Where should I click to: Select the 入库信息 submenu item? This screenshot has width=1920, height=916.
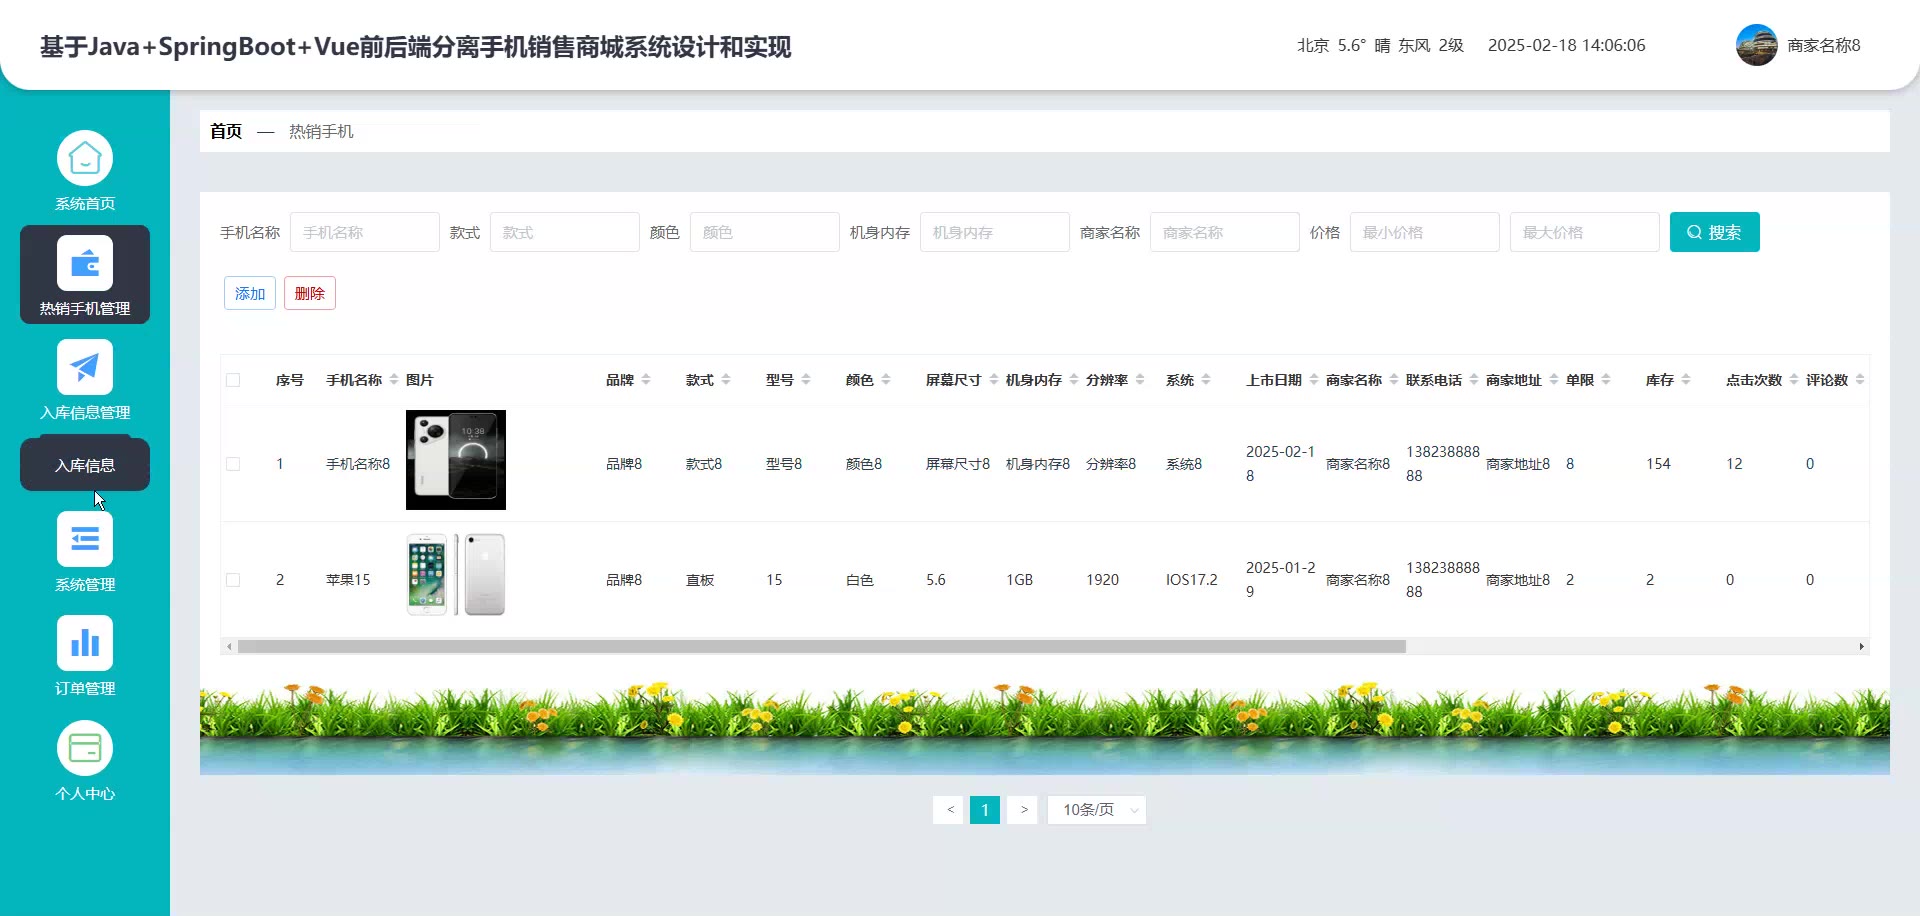[x=85, y=465]
